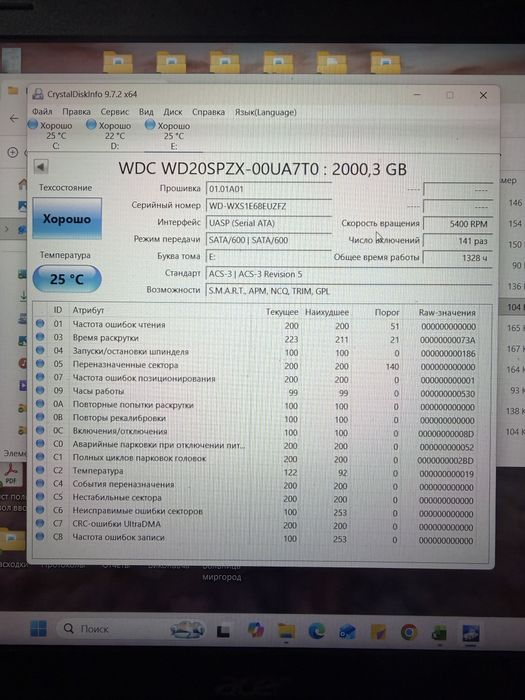Click status icon for События переназначения

40,483
